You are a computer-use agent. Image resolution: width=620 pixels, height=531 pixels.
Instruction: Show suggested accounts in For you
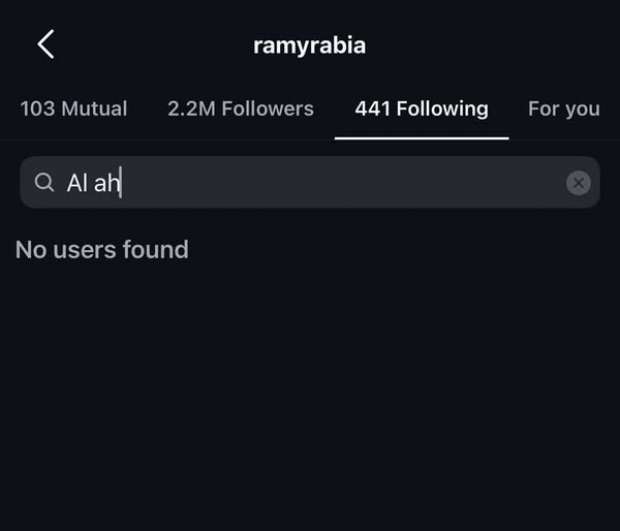click(x=564, y=109)
